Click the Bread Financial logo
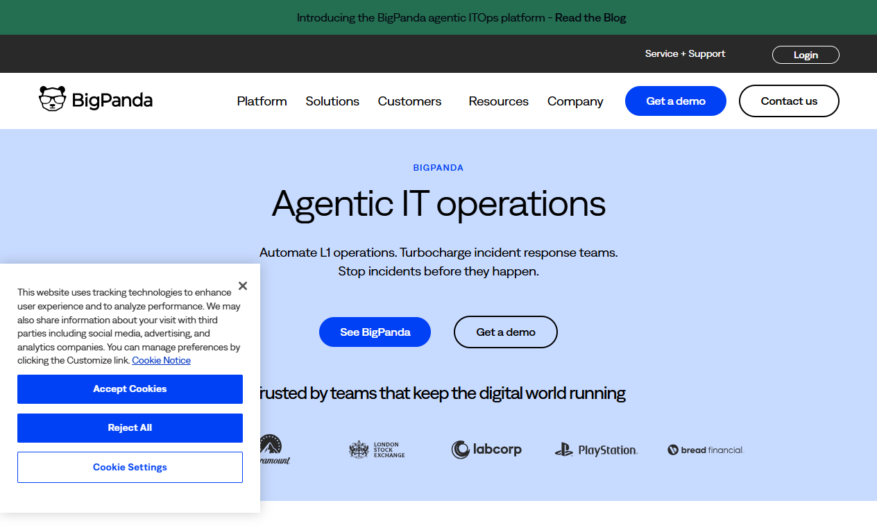 (705, 450)
